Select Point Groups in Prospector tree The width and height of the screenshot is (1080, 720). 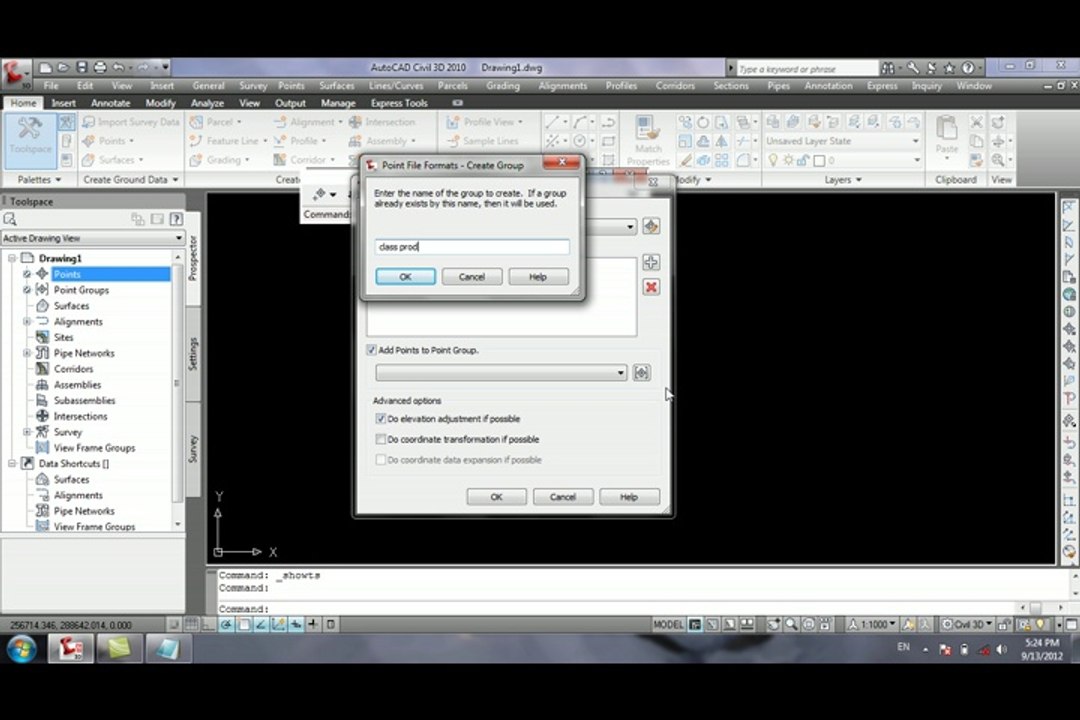pyautogui.click(x=81, y=290)
